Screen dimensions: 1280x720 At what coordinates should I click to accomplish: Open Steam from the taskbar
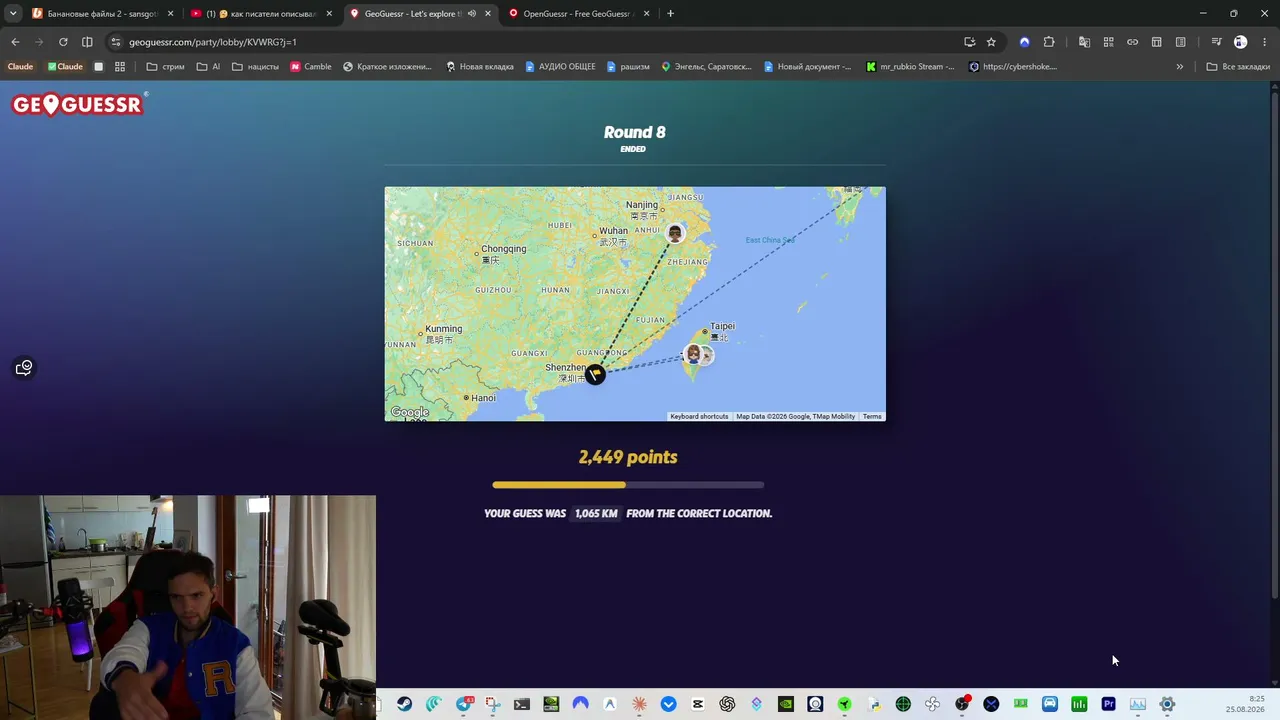[404, 705]
